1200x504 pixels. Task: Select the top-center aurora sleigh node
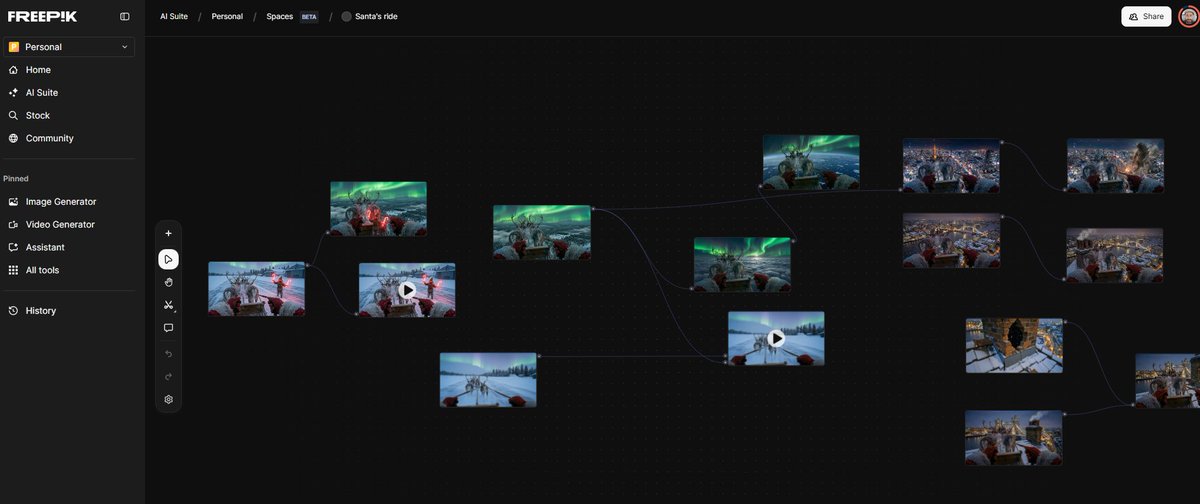pos(811,162)
